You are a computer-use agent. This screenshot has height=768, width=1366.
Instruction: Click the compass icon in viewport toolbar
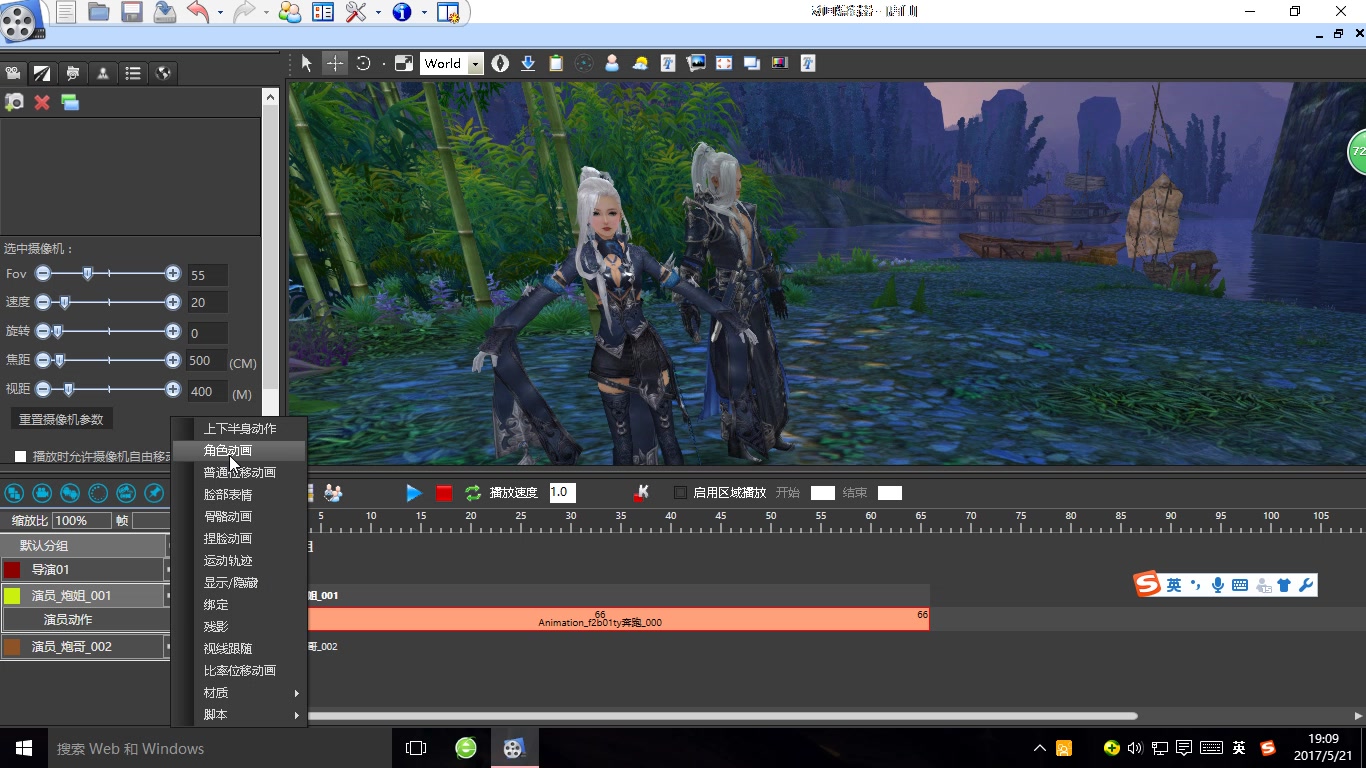500,63
